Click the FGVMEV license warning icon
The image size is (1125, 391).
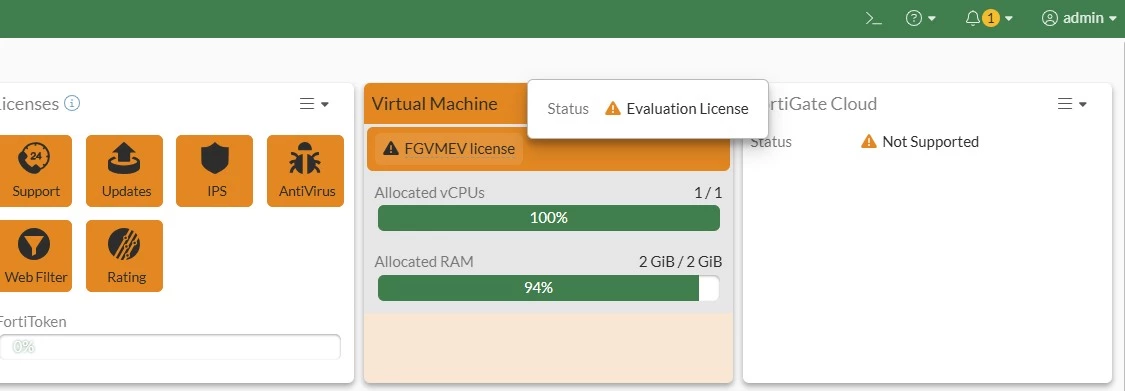[x=390, y=149]
